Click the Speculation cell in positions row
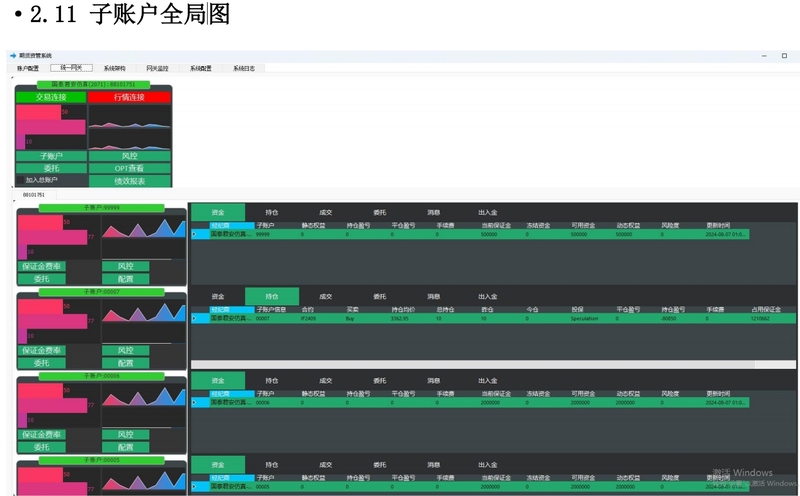Image resolution: width=800 pixels, height=496 pixels. 584,318
